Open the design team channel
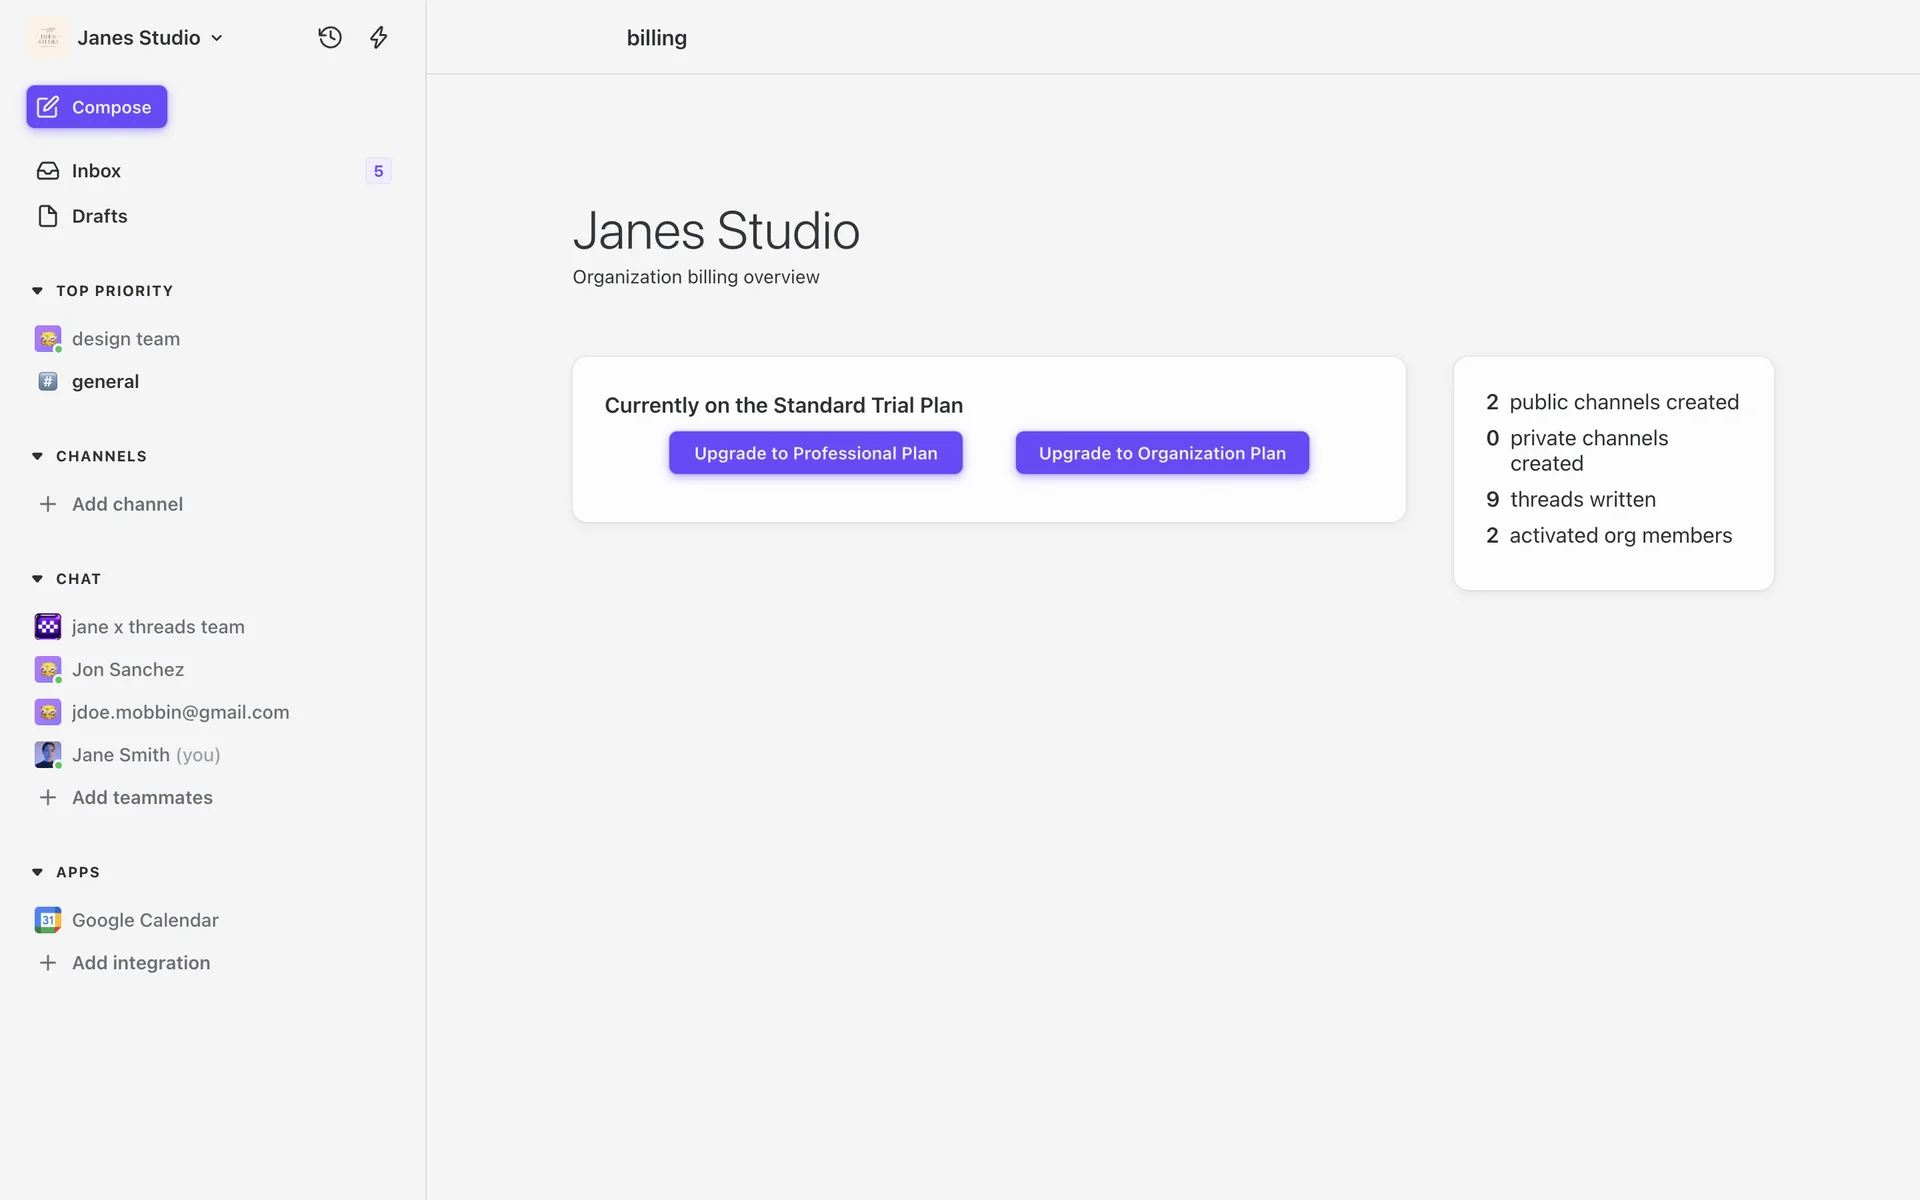This screenshot has width=1920, height=1200. coord(125,339)
